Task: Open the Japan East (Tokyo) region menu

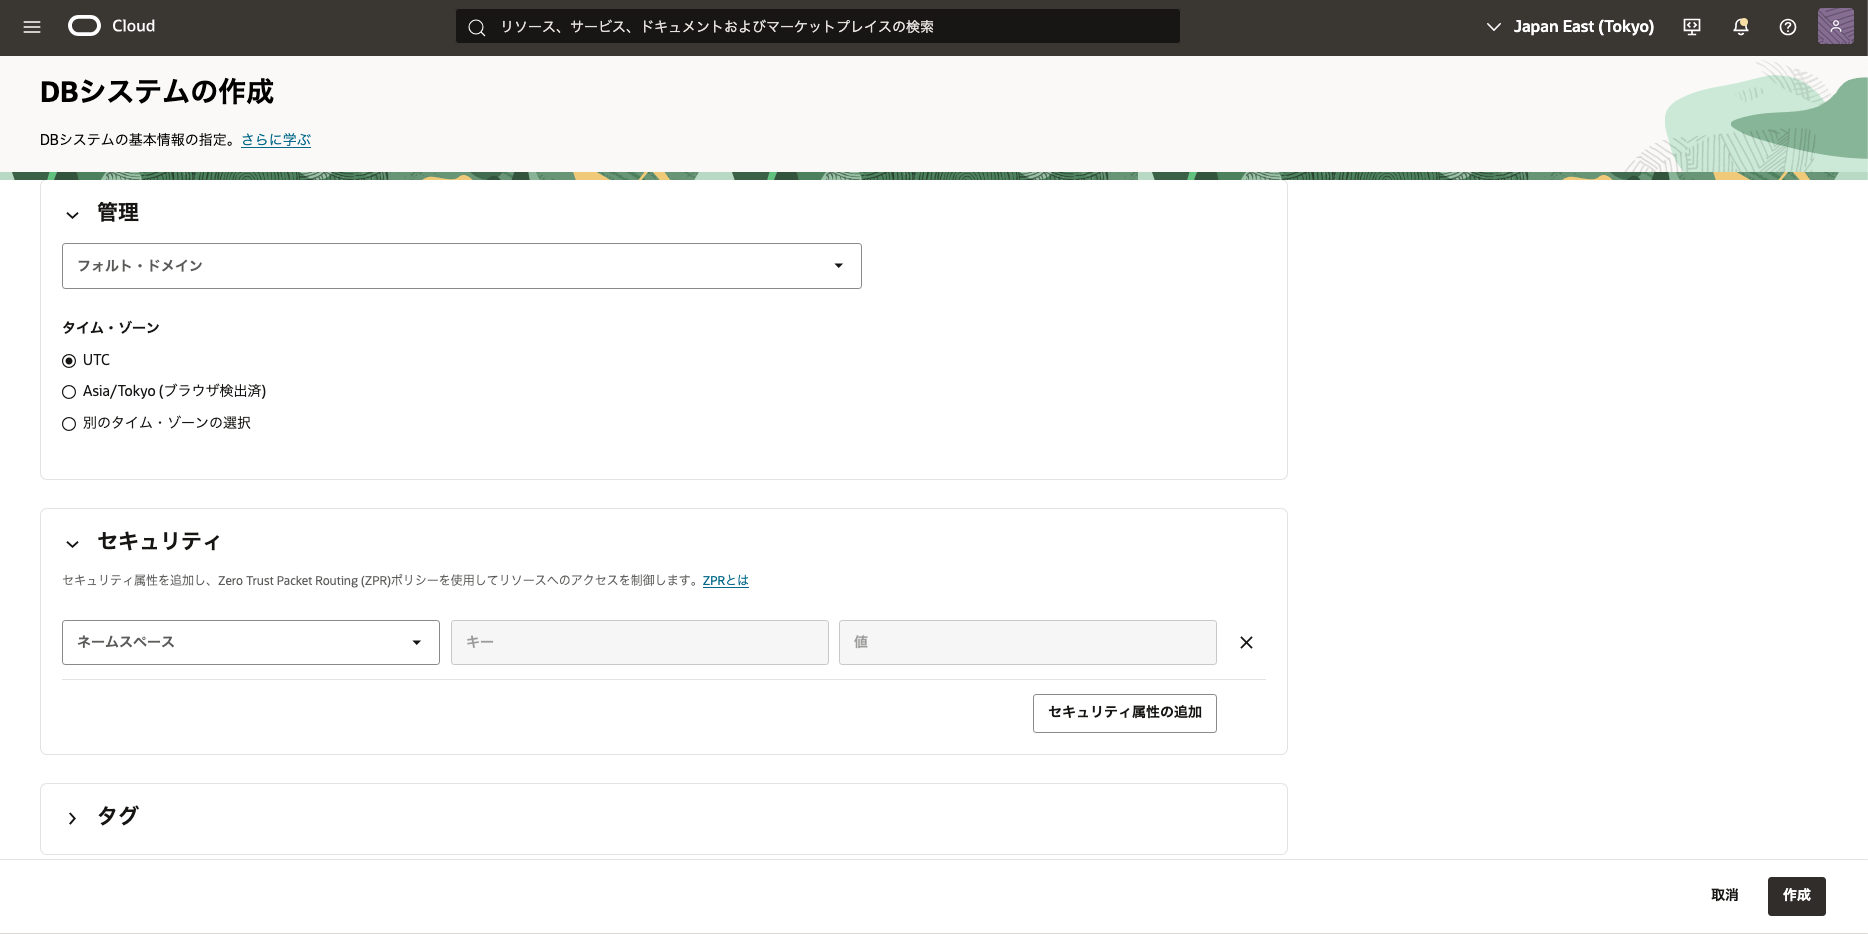Action: click(x=1570, y=27)
